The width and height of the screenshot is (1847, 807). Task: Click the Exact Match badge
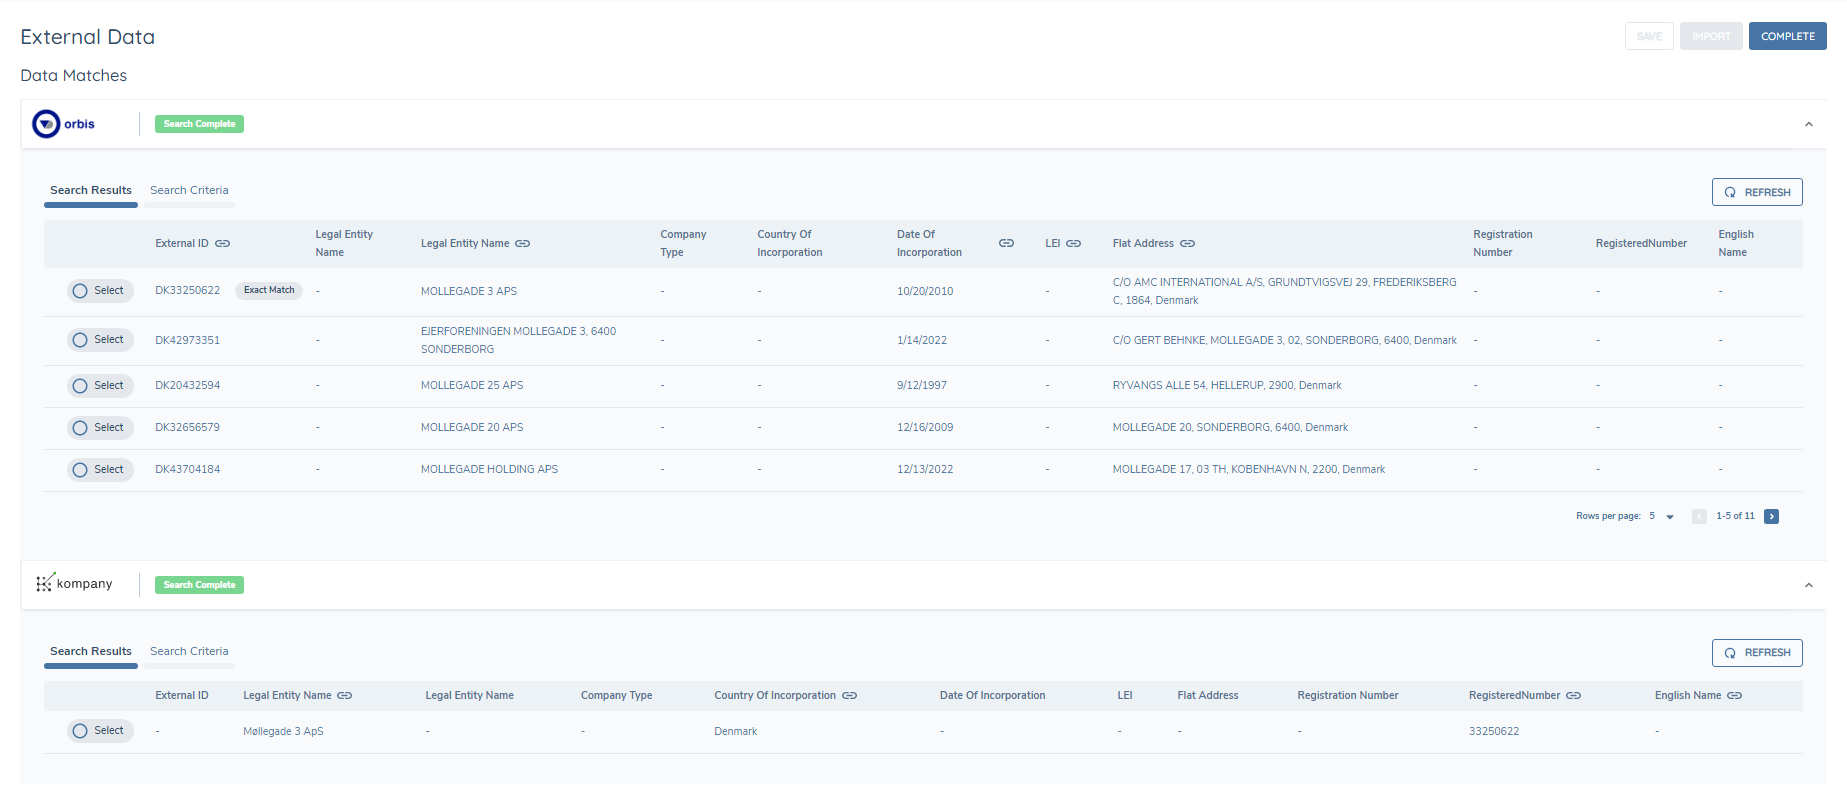pos(269,291)
